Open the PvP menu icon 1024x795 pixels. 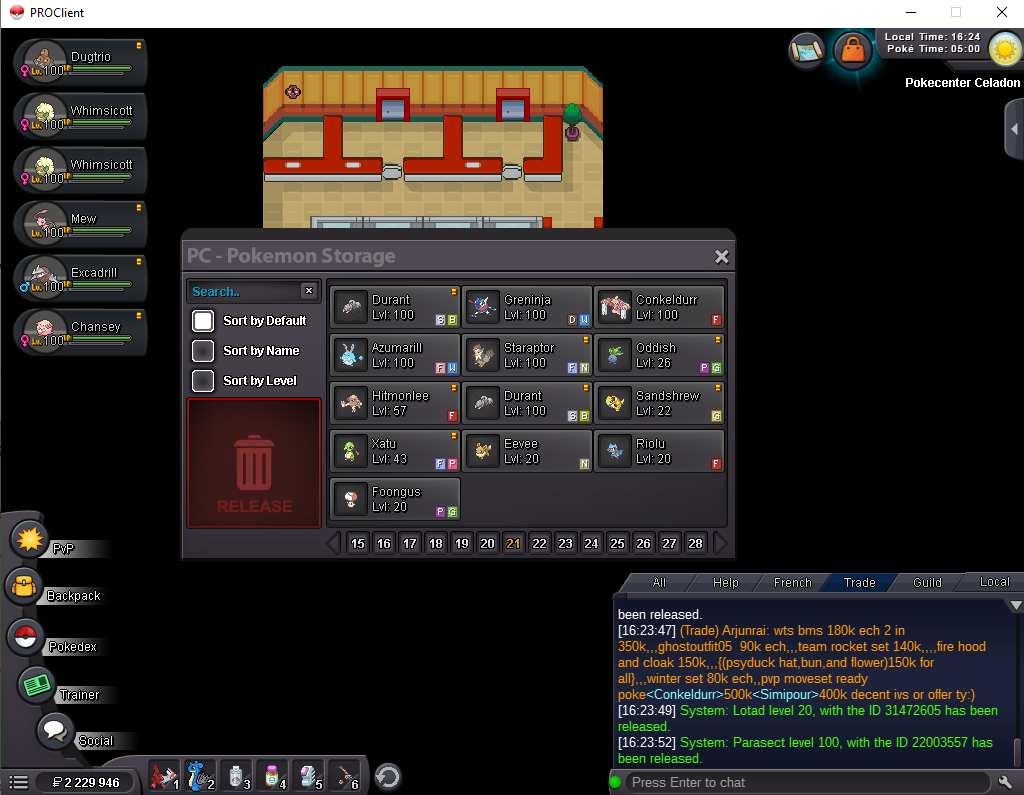pyautogui.click(x=29, y=539)
